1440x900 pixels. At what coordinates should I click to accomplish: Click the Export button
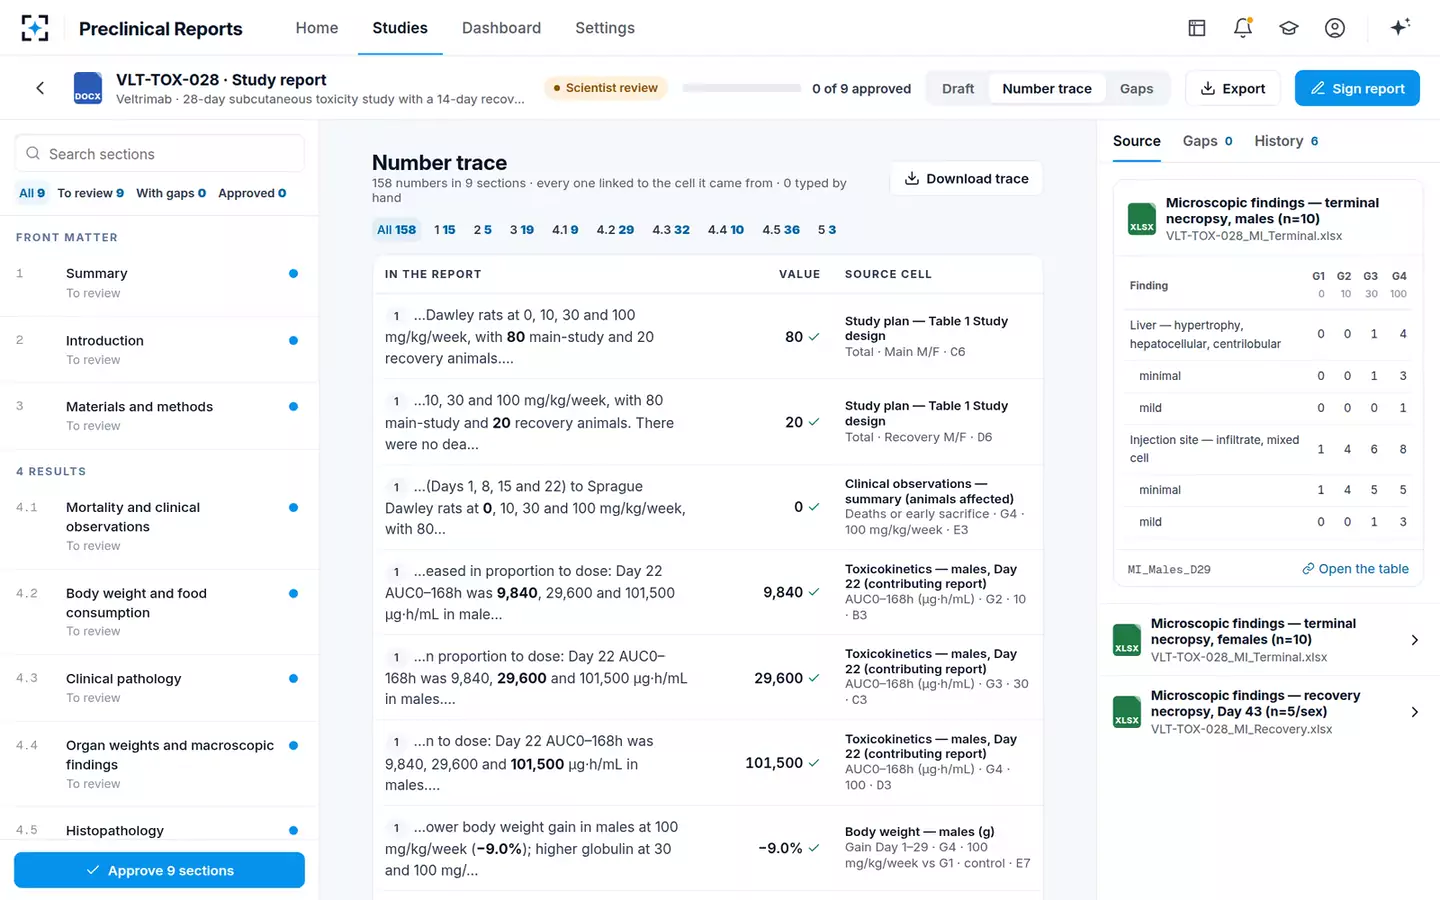(x=1233, y=88)
